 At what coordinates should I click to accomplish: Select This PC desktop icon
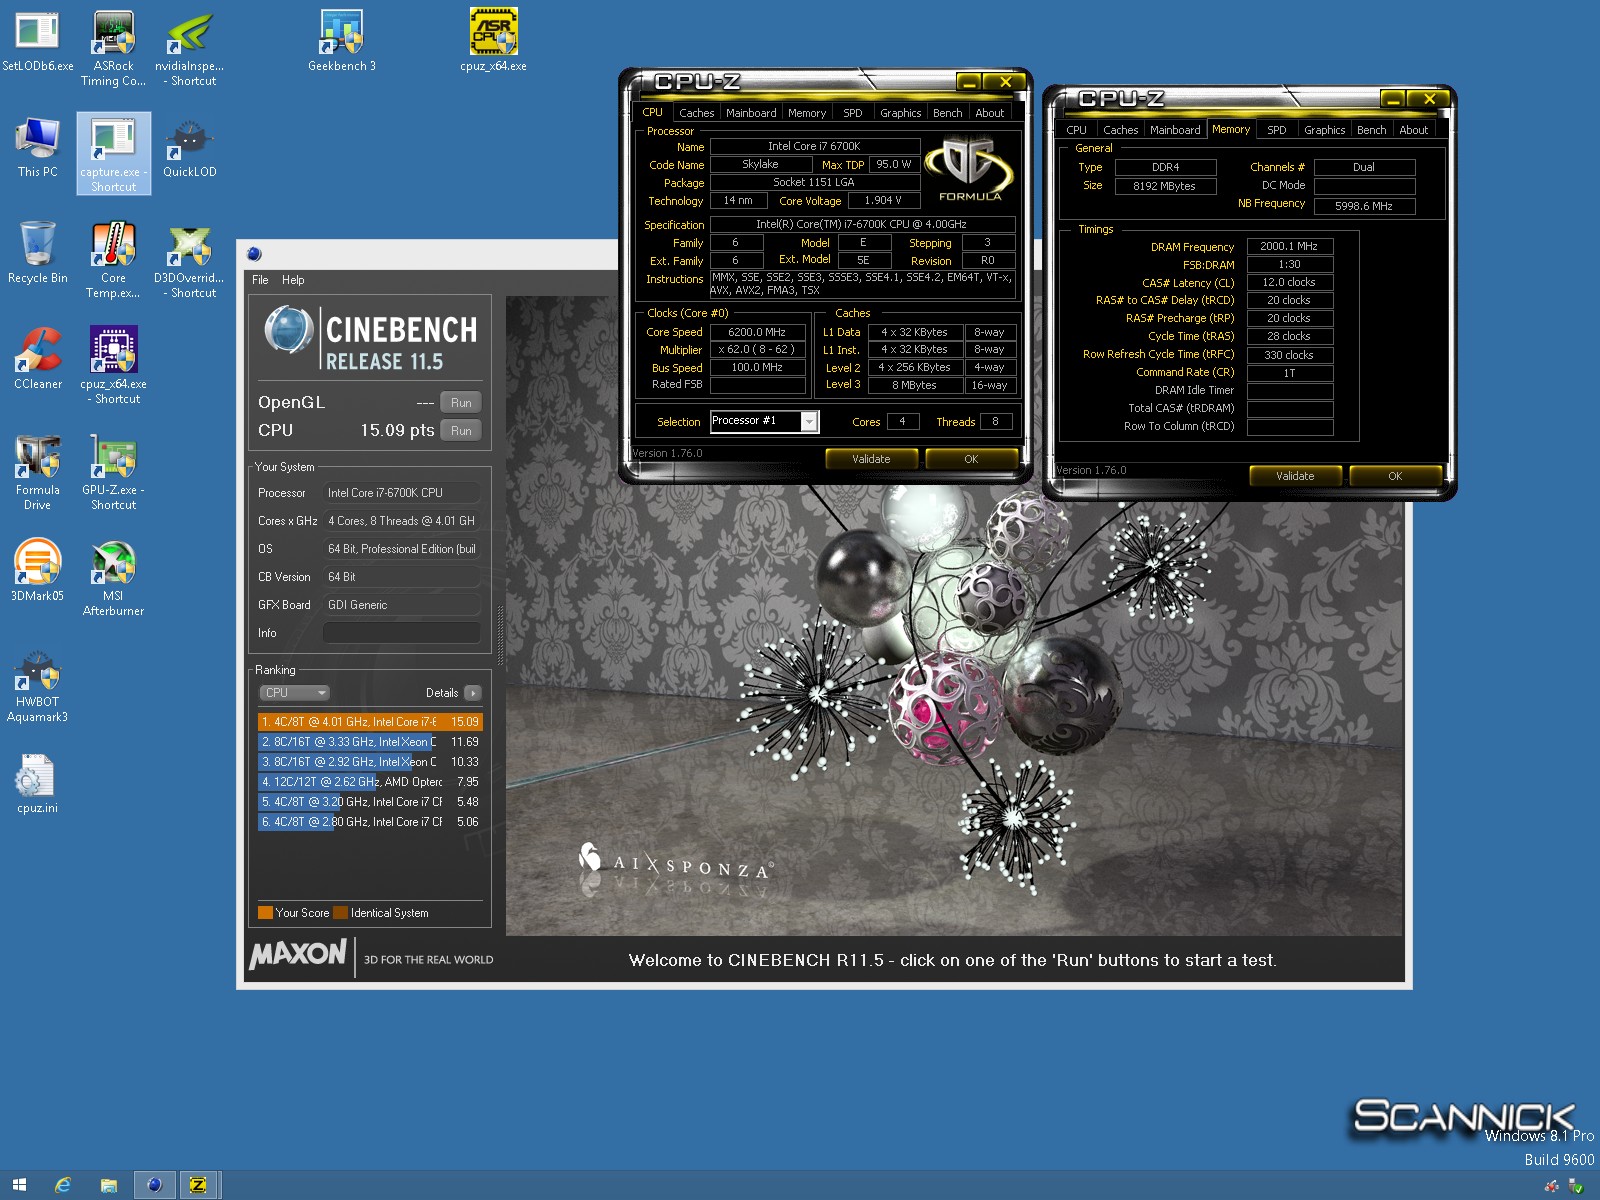coord(37,147)
